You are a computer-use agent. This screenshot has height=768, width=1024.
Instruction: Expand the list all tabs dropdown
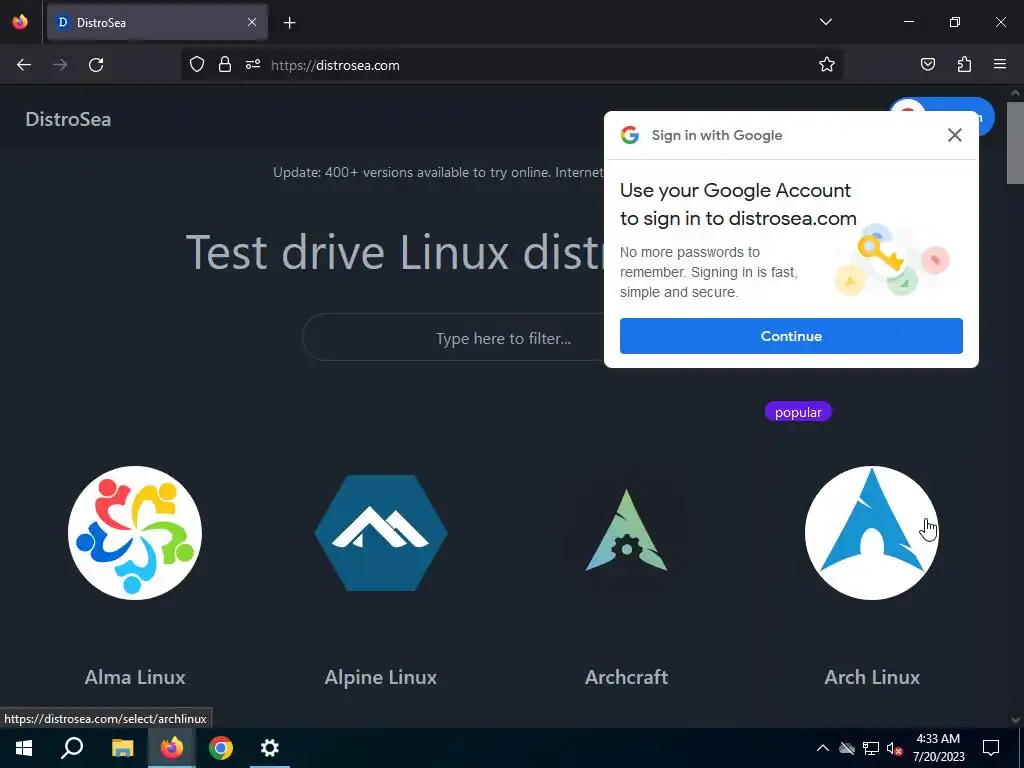[825, 22]
